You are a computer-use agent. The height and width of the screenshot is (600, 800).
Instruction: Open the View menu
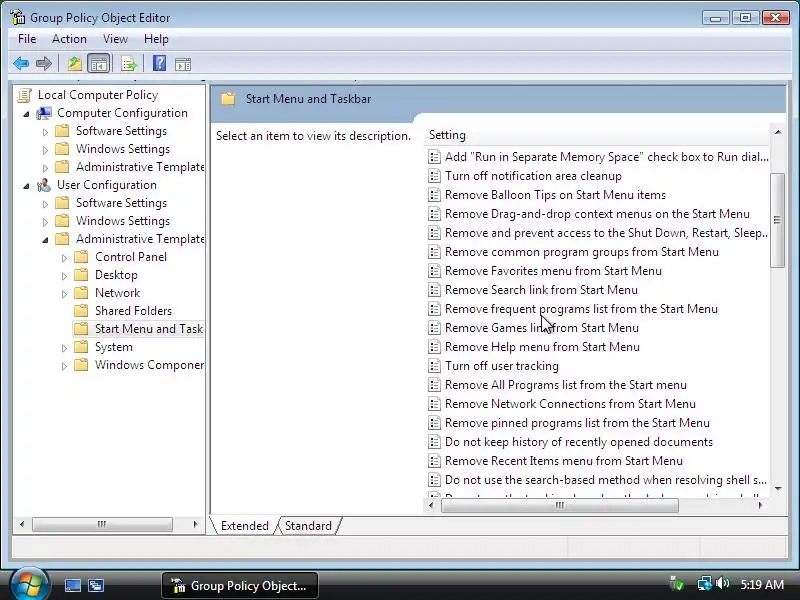coord(115,39)
